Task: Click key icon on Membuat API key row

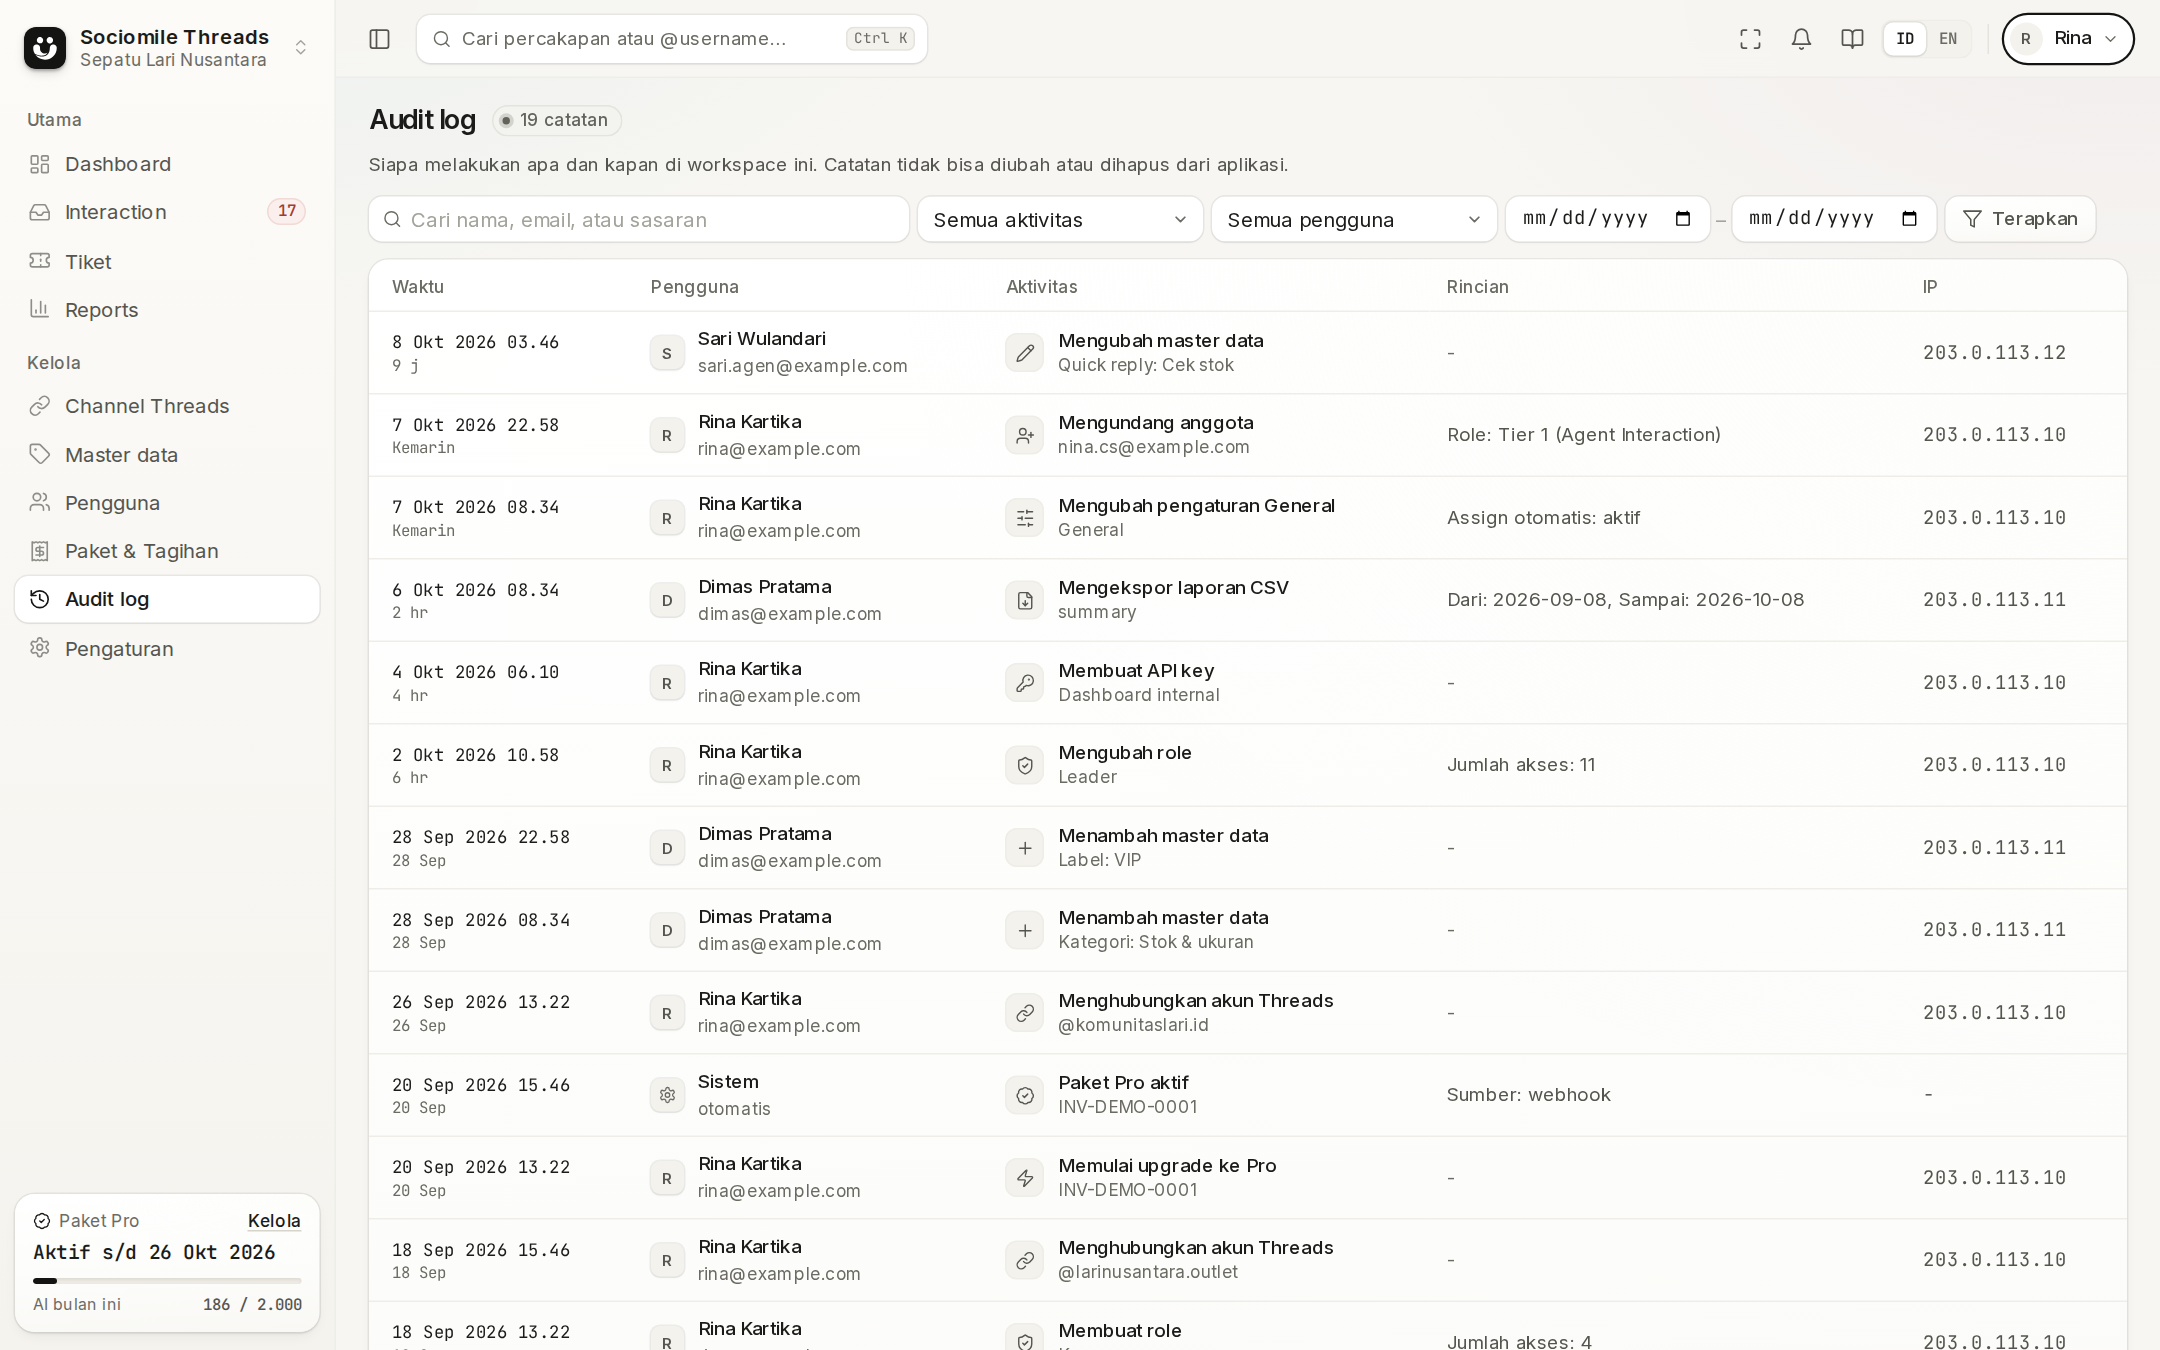Action: 1025,683
